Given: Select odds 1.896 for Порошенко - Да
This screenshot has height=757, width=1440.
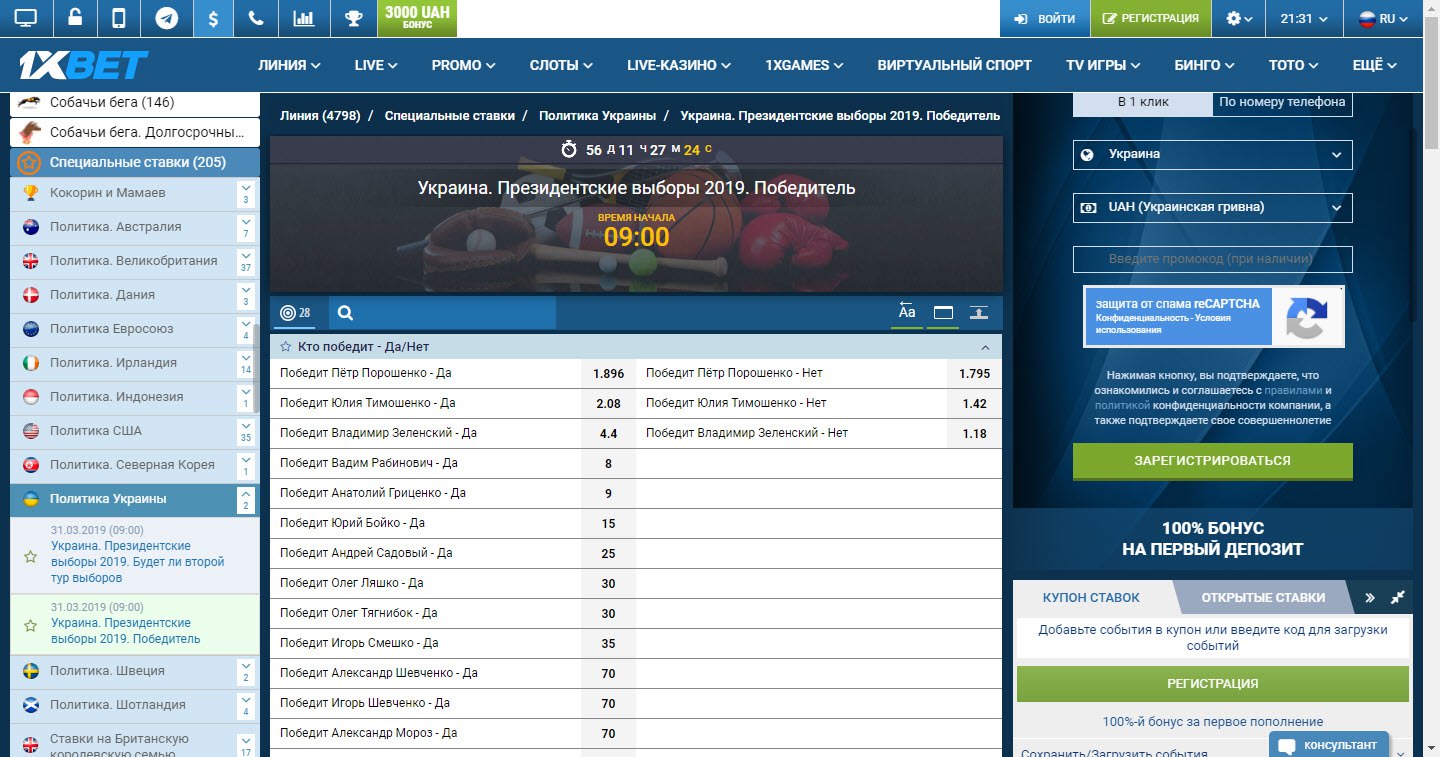Looking at the screenshot, I should [608, 374].
